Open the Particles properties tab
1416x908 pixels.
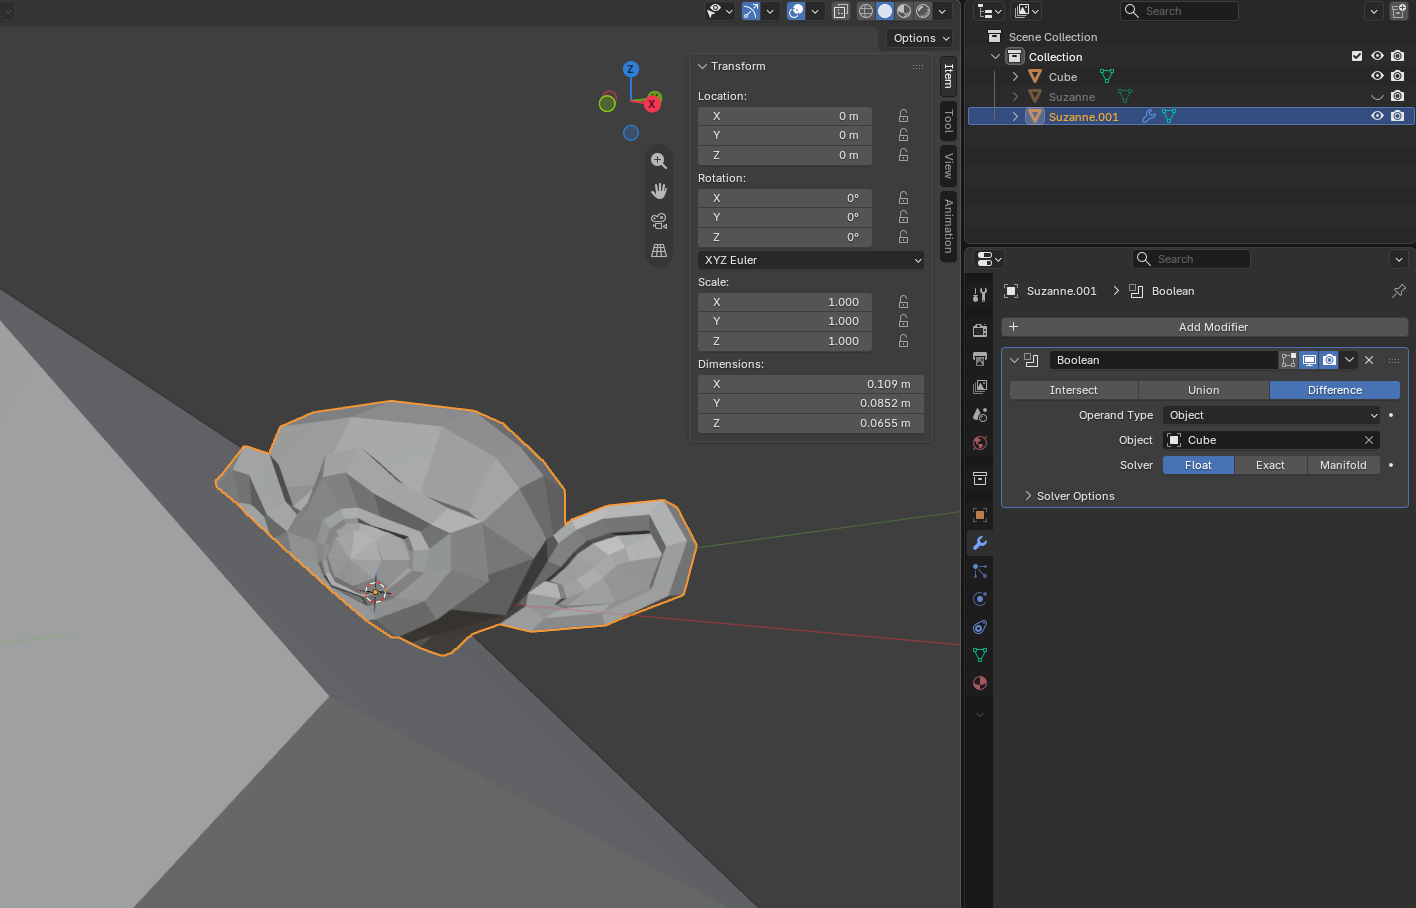click(980, 571)
